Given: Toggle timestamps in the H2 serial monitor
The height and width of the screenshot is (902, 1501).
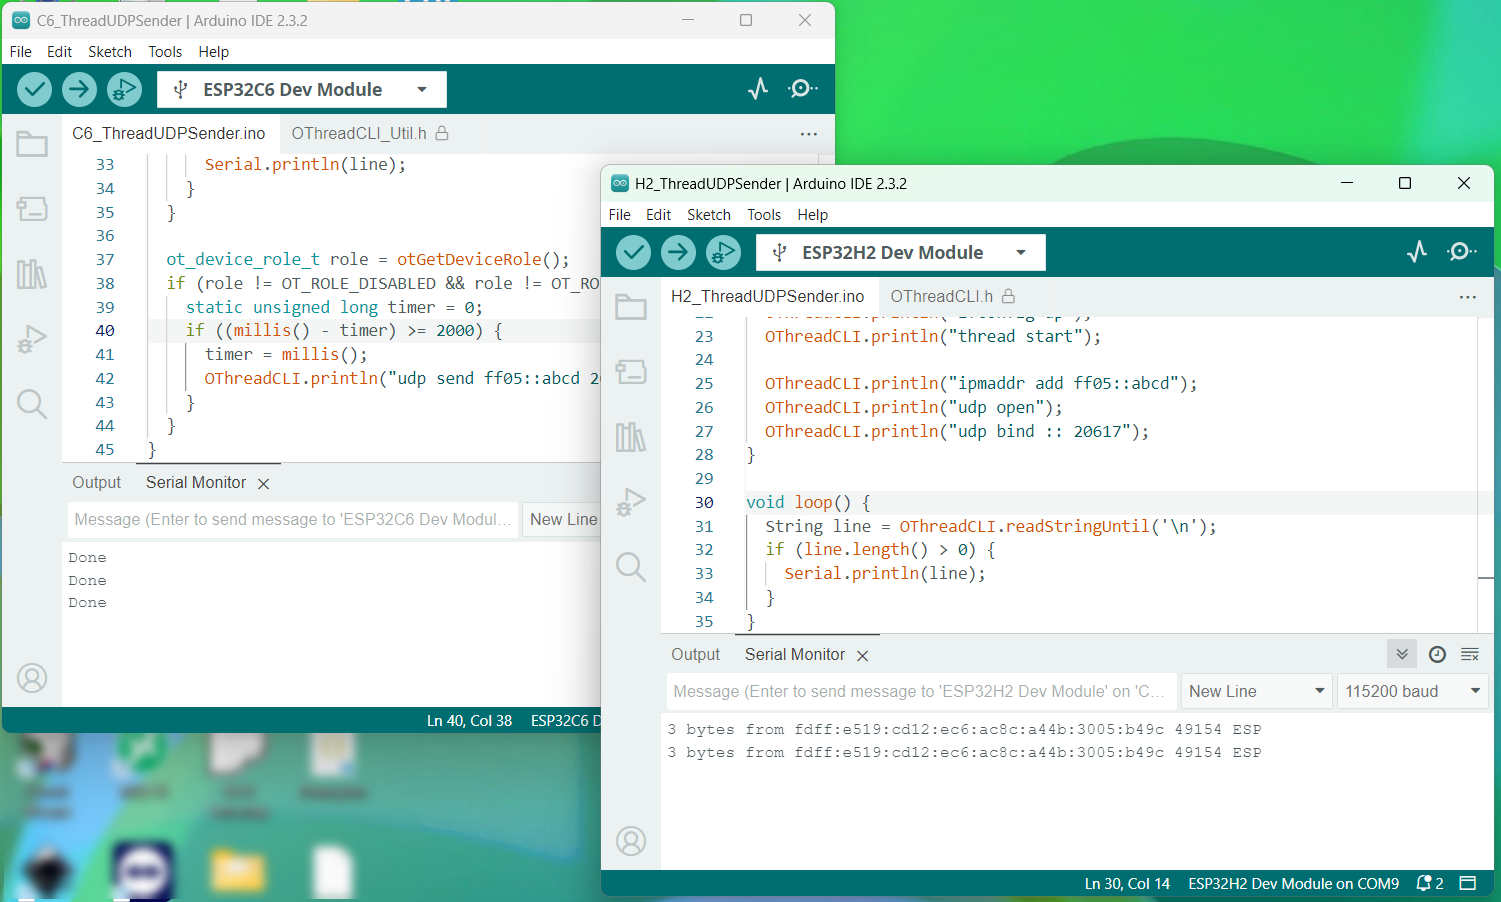Looking at the screenshot, I should coord(1437,654).
